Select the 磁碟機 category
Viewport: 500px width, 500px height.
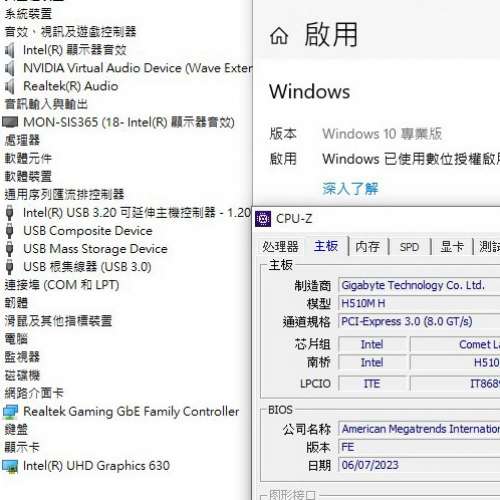(x=22, y=375)
